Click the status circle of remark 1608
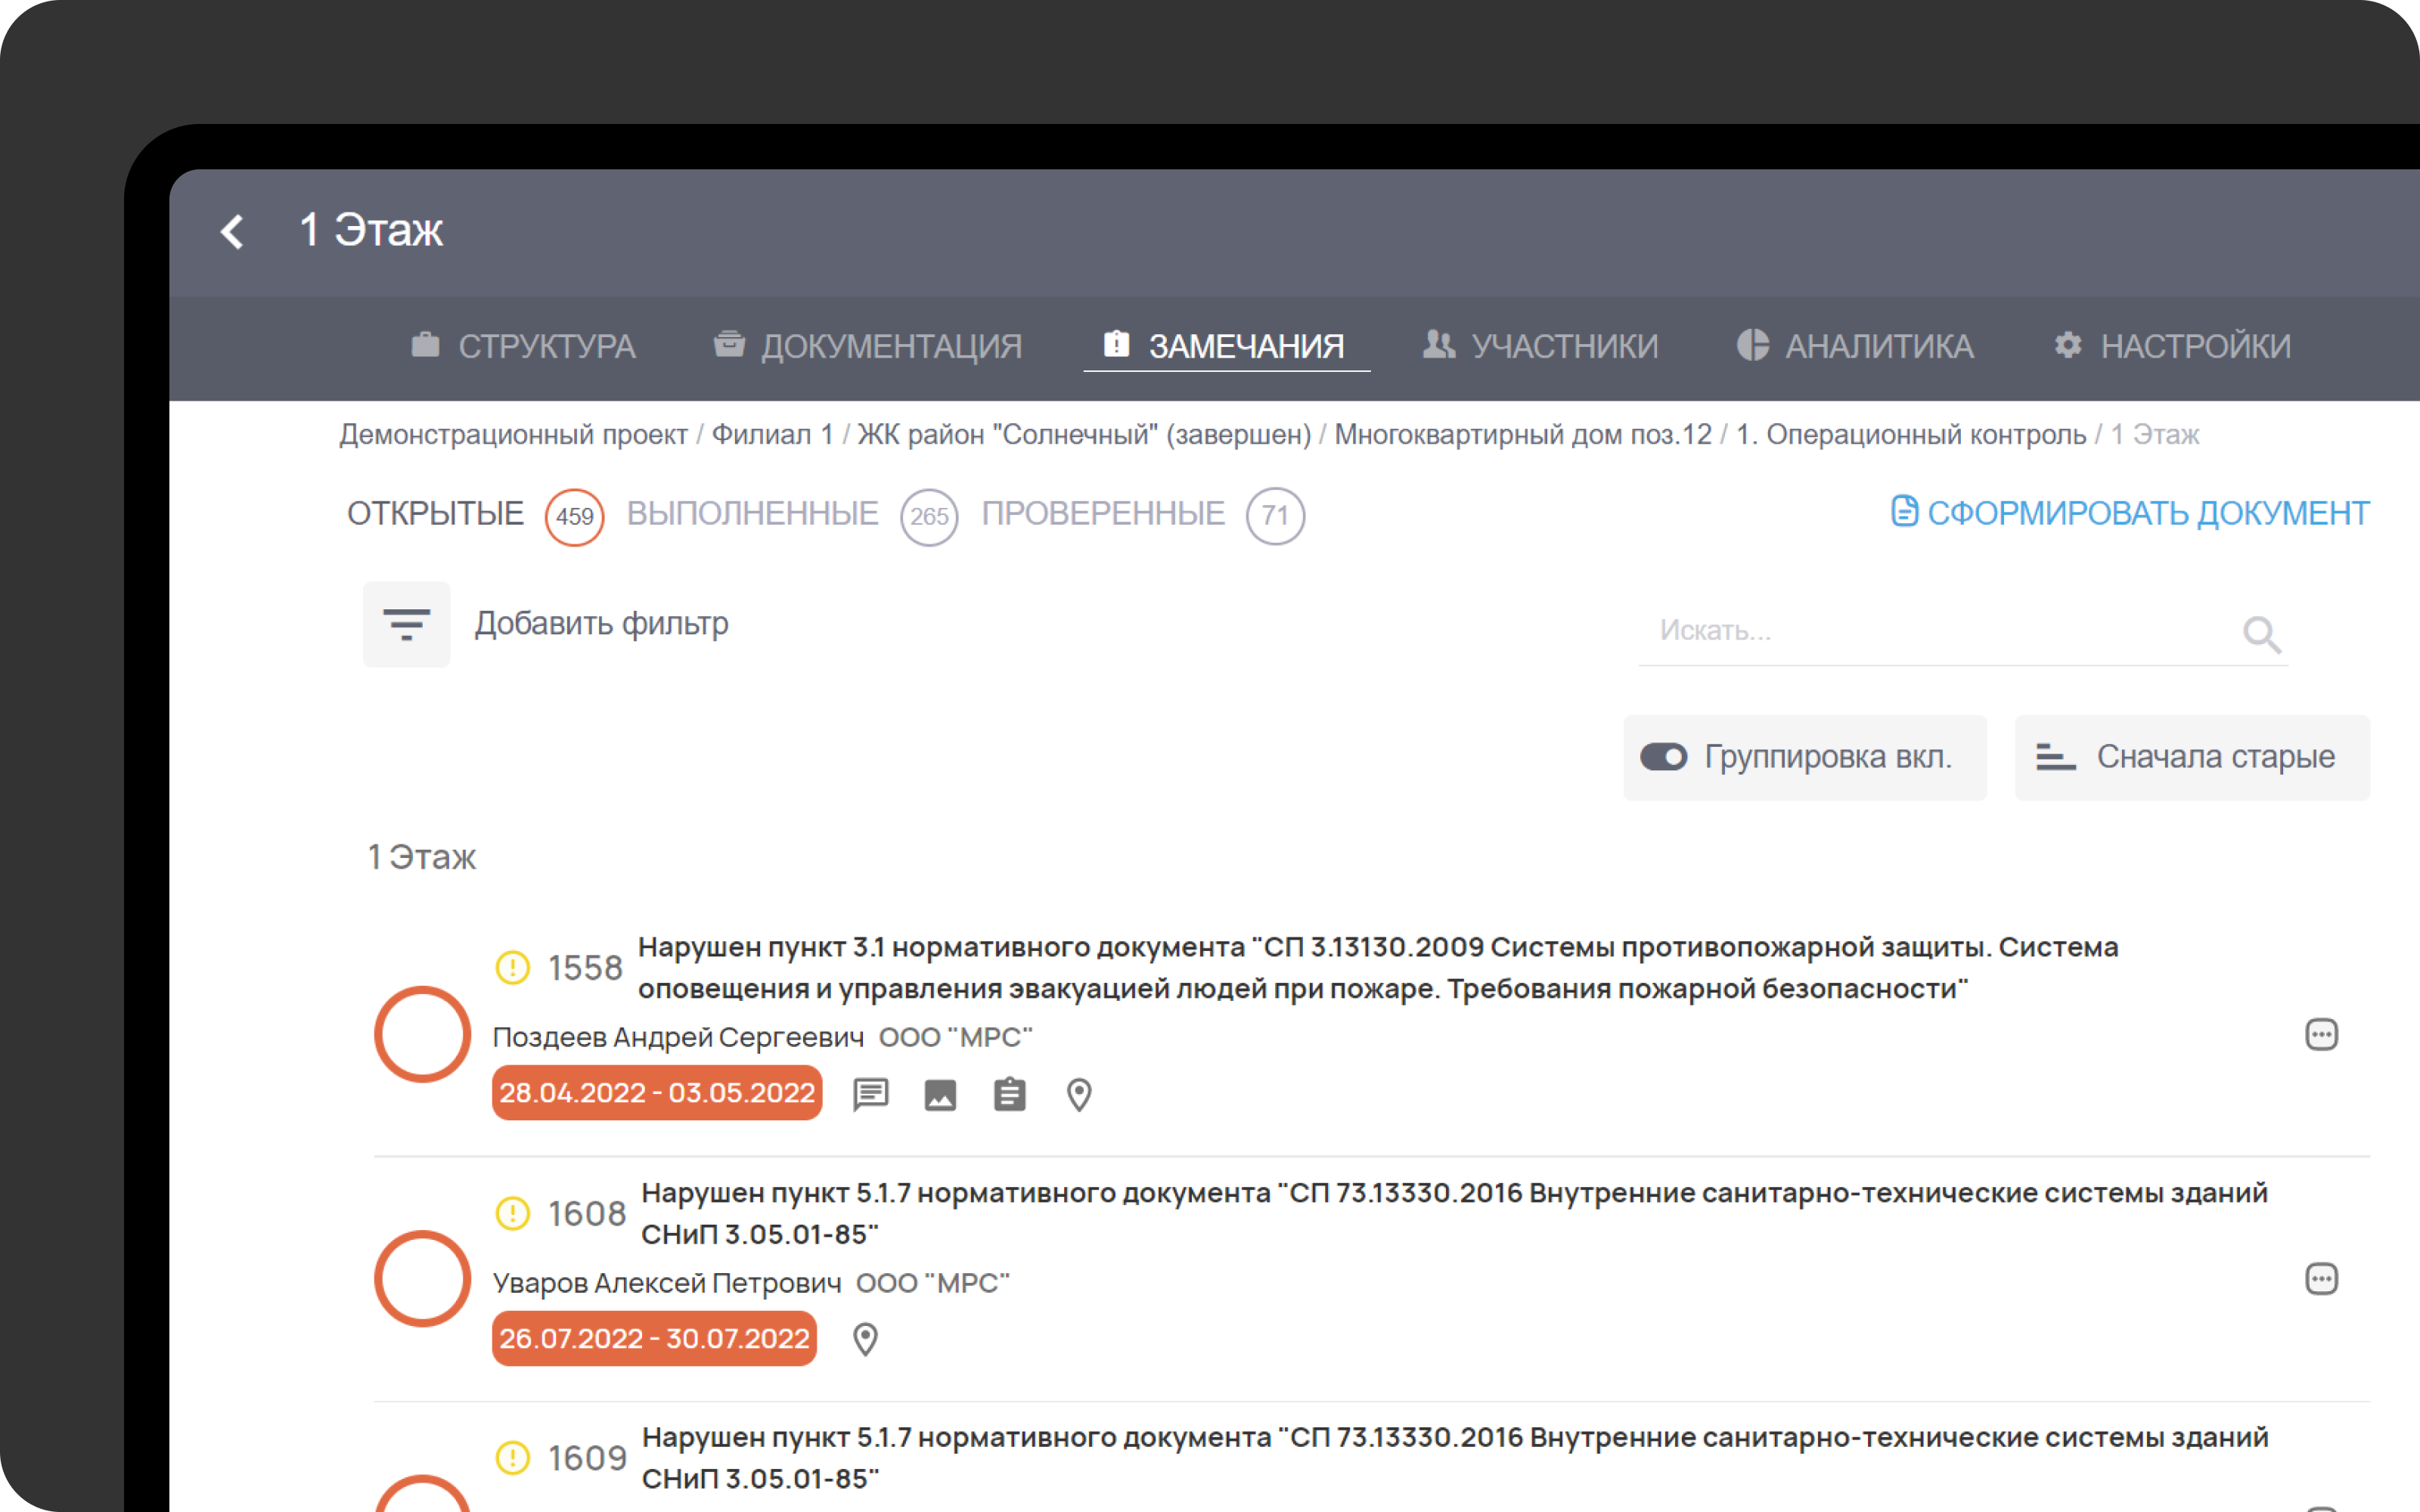2420x1512 pixels. click(422, 1279)
